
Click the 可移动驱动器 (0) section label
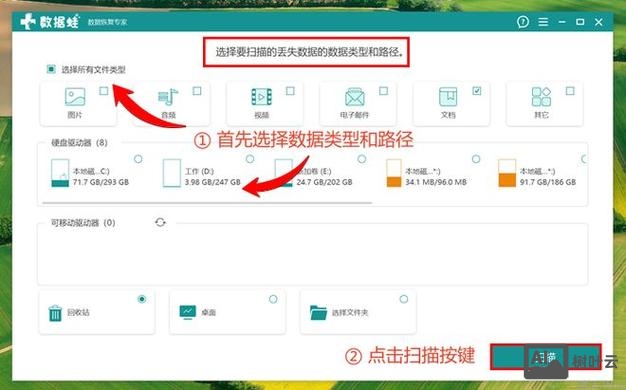point(83,223)
